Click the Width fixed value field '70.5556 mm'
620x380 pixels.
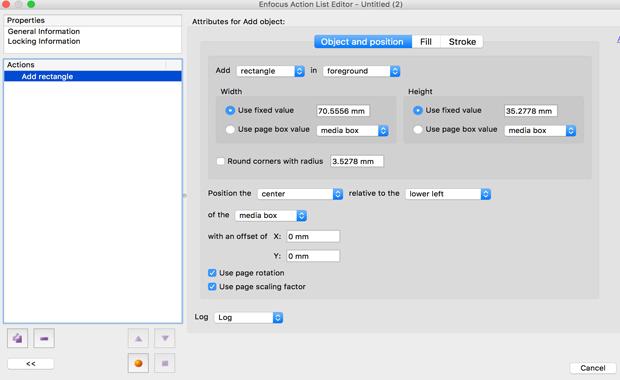[x=343, y=111]
